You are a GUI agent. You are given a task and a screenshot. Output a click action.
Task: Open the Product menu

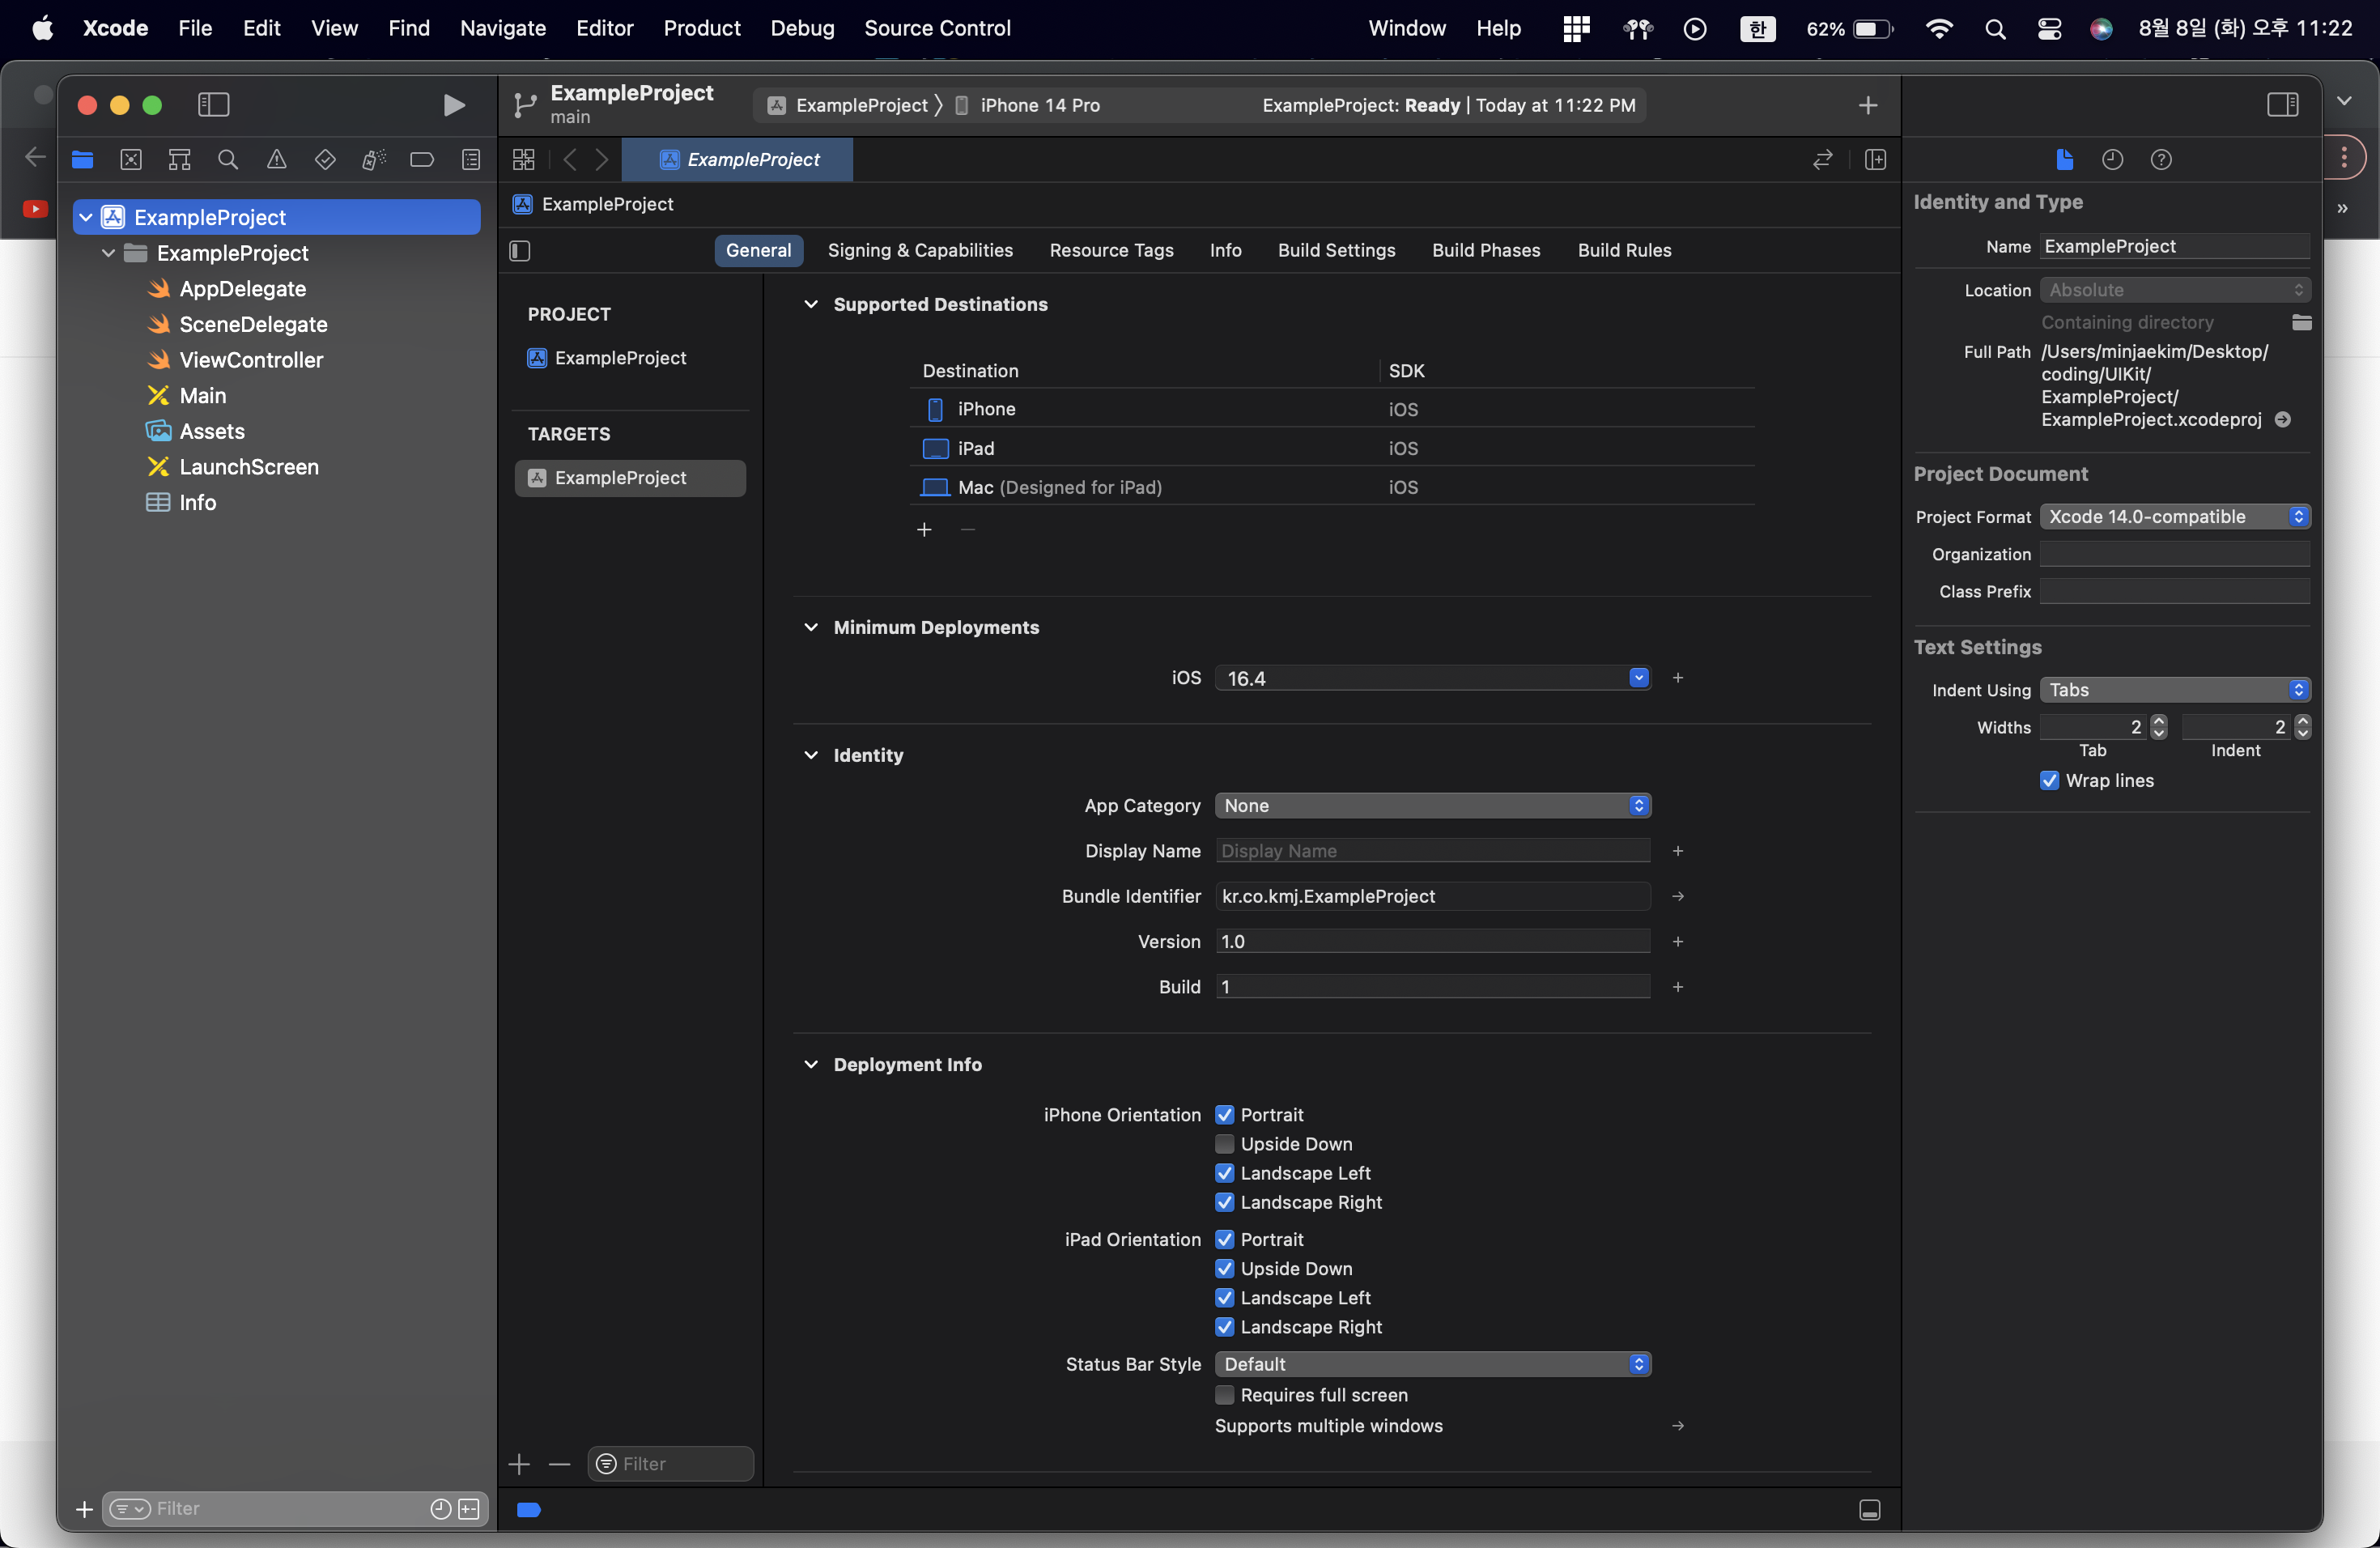click(701, 28)
